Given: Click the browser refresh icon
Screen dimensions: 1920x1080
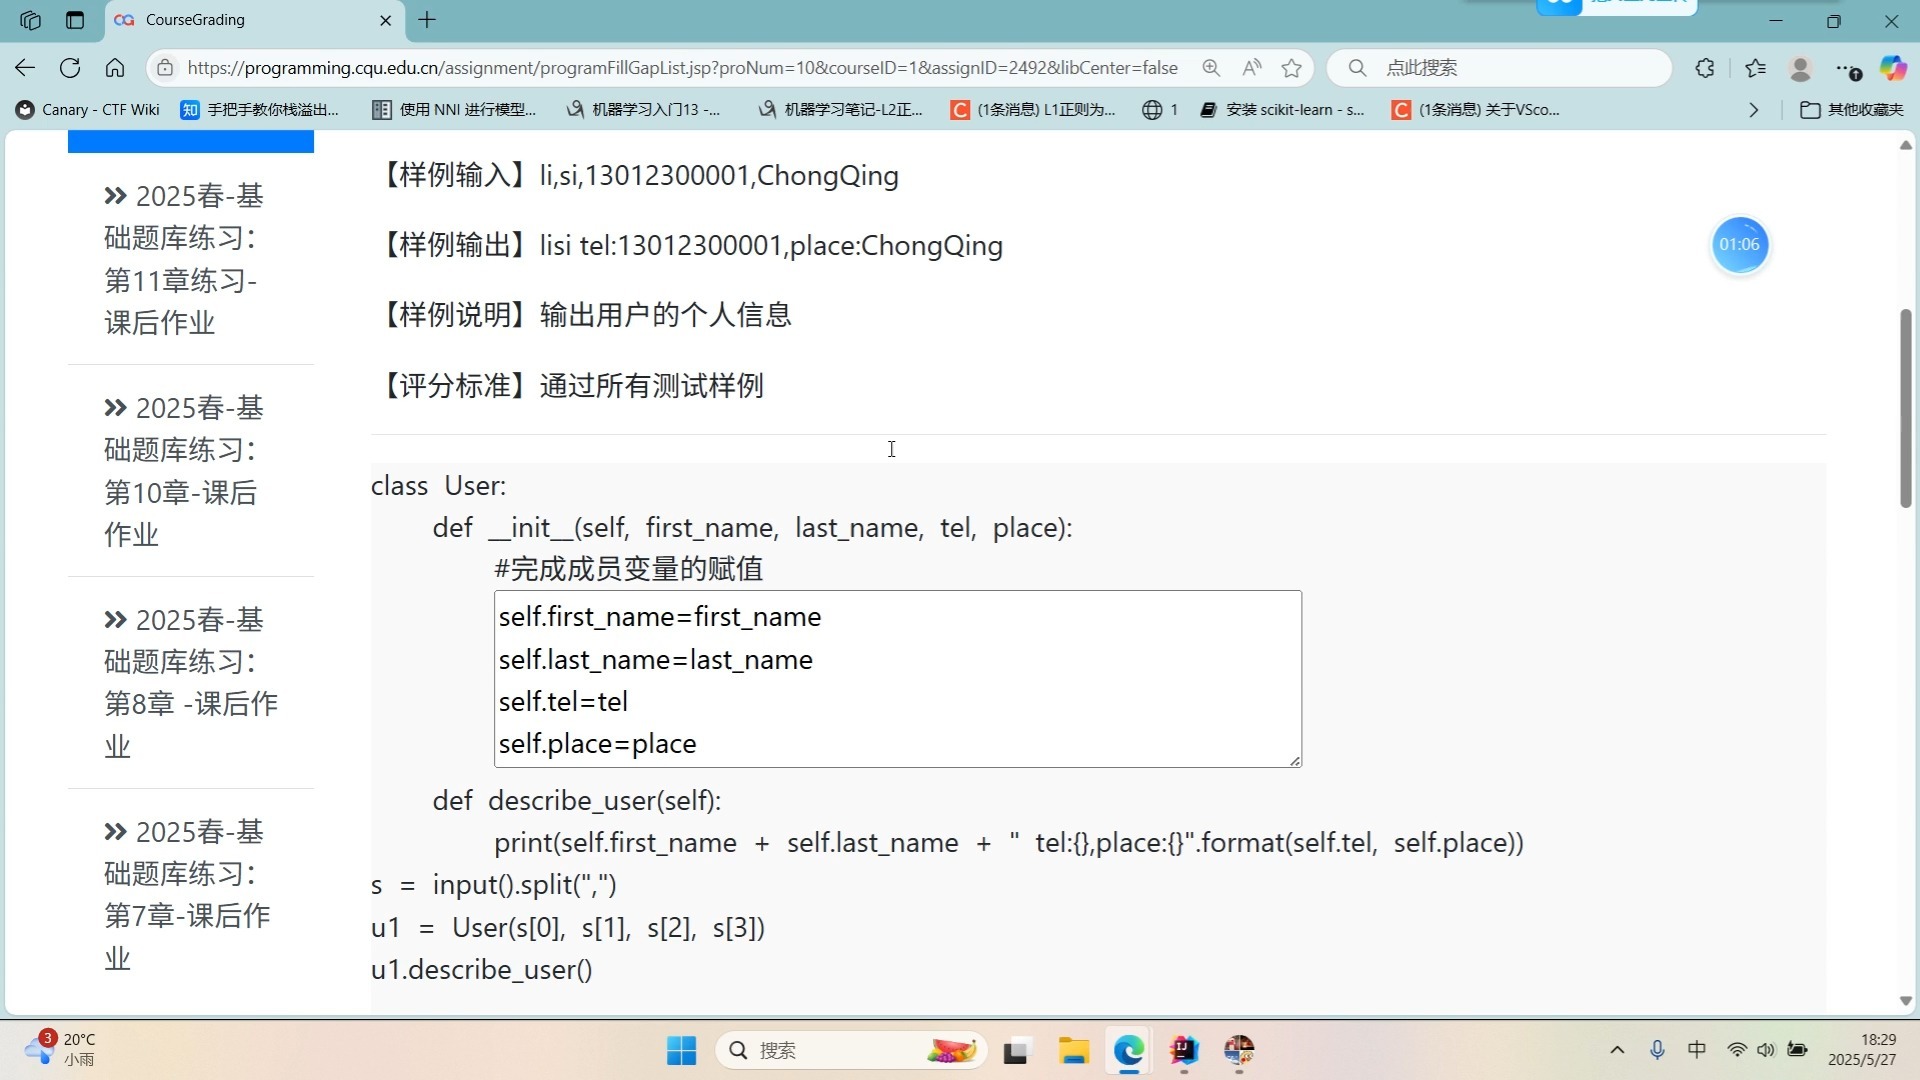Looking at the screenshot, I should 70,68.
